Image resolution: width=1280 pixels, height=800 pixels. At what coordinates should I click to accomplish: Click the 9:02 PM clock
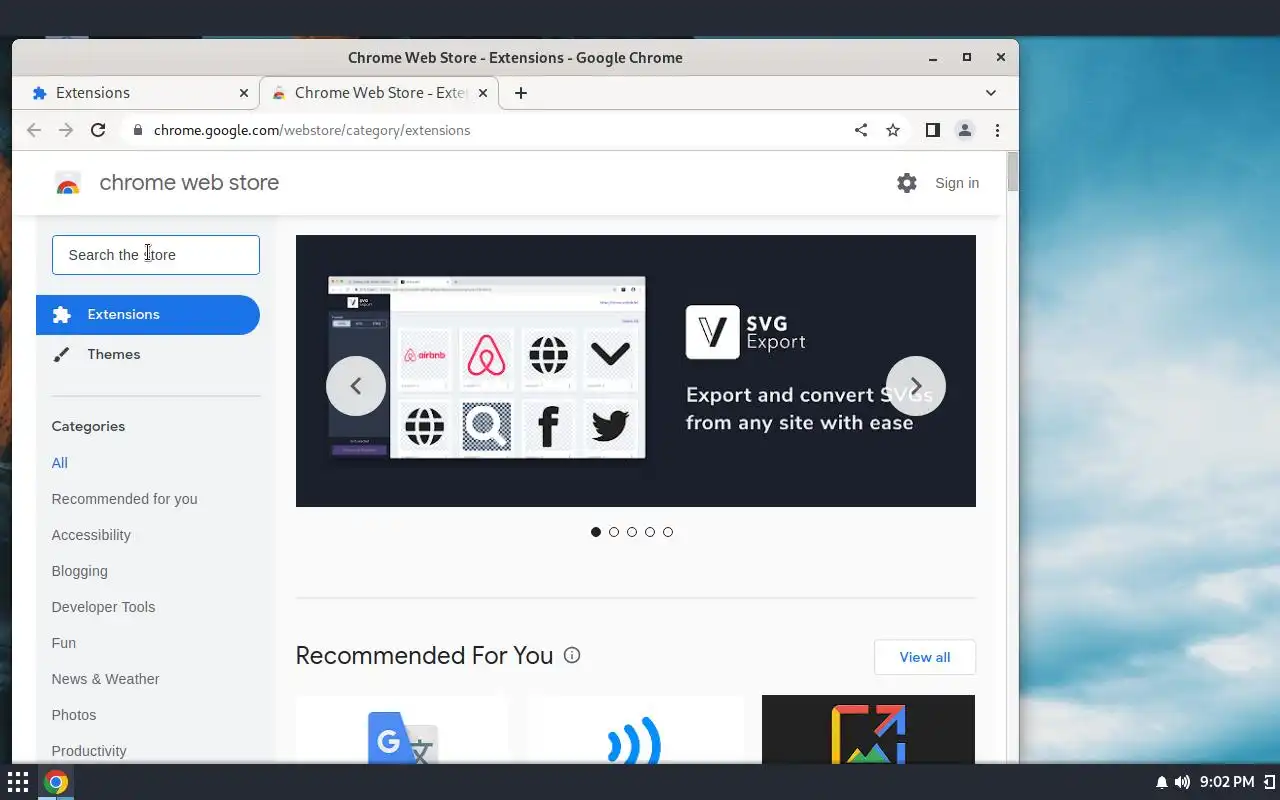[1227, 782]
